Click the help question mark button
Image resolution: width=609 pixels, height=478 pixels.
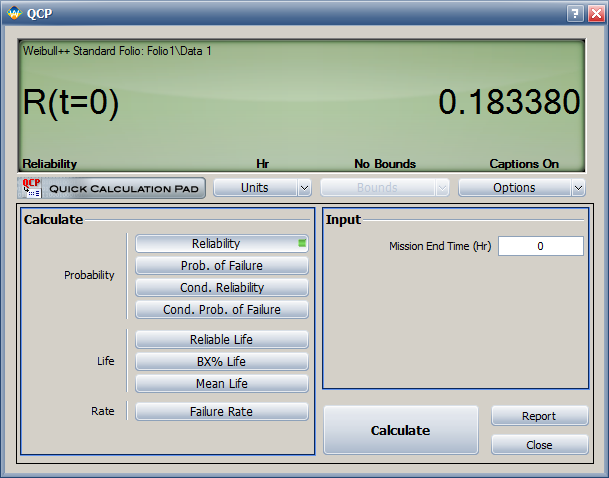(574, 13)
